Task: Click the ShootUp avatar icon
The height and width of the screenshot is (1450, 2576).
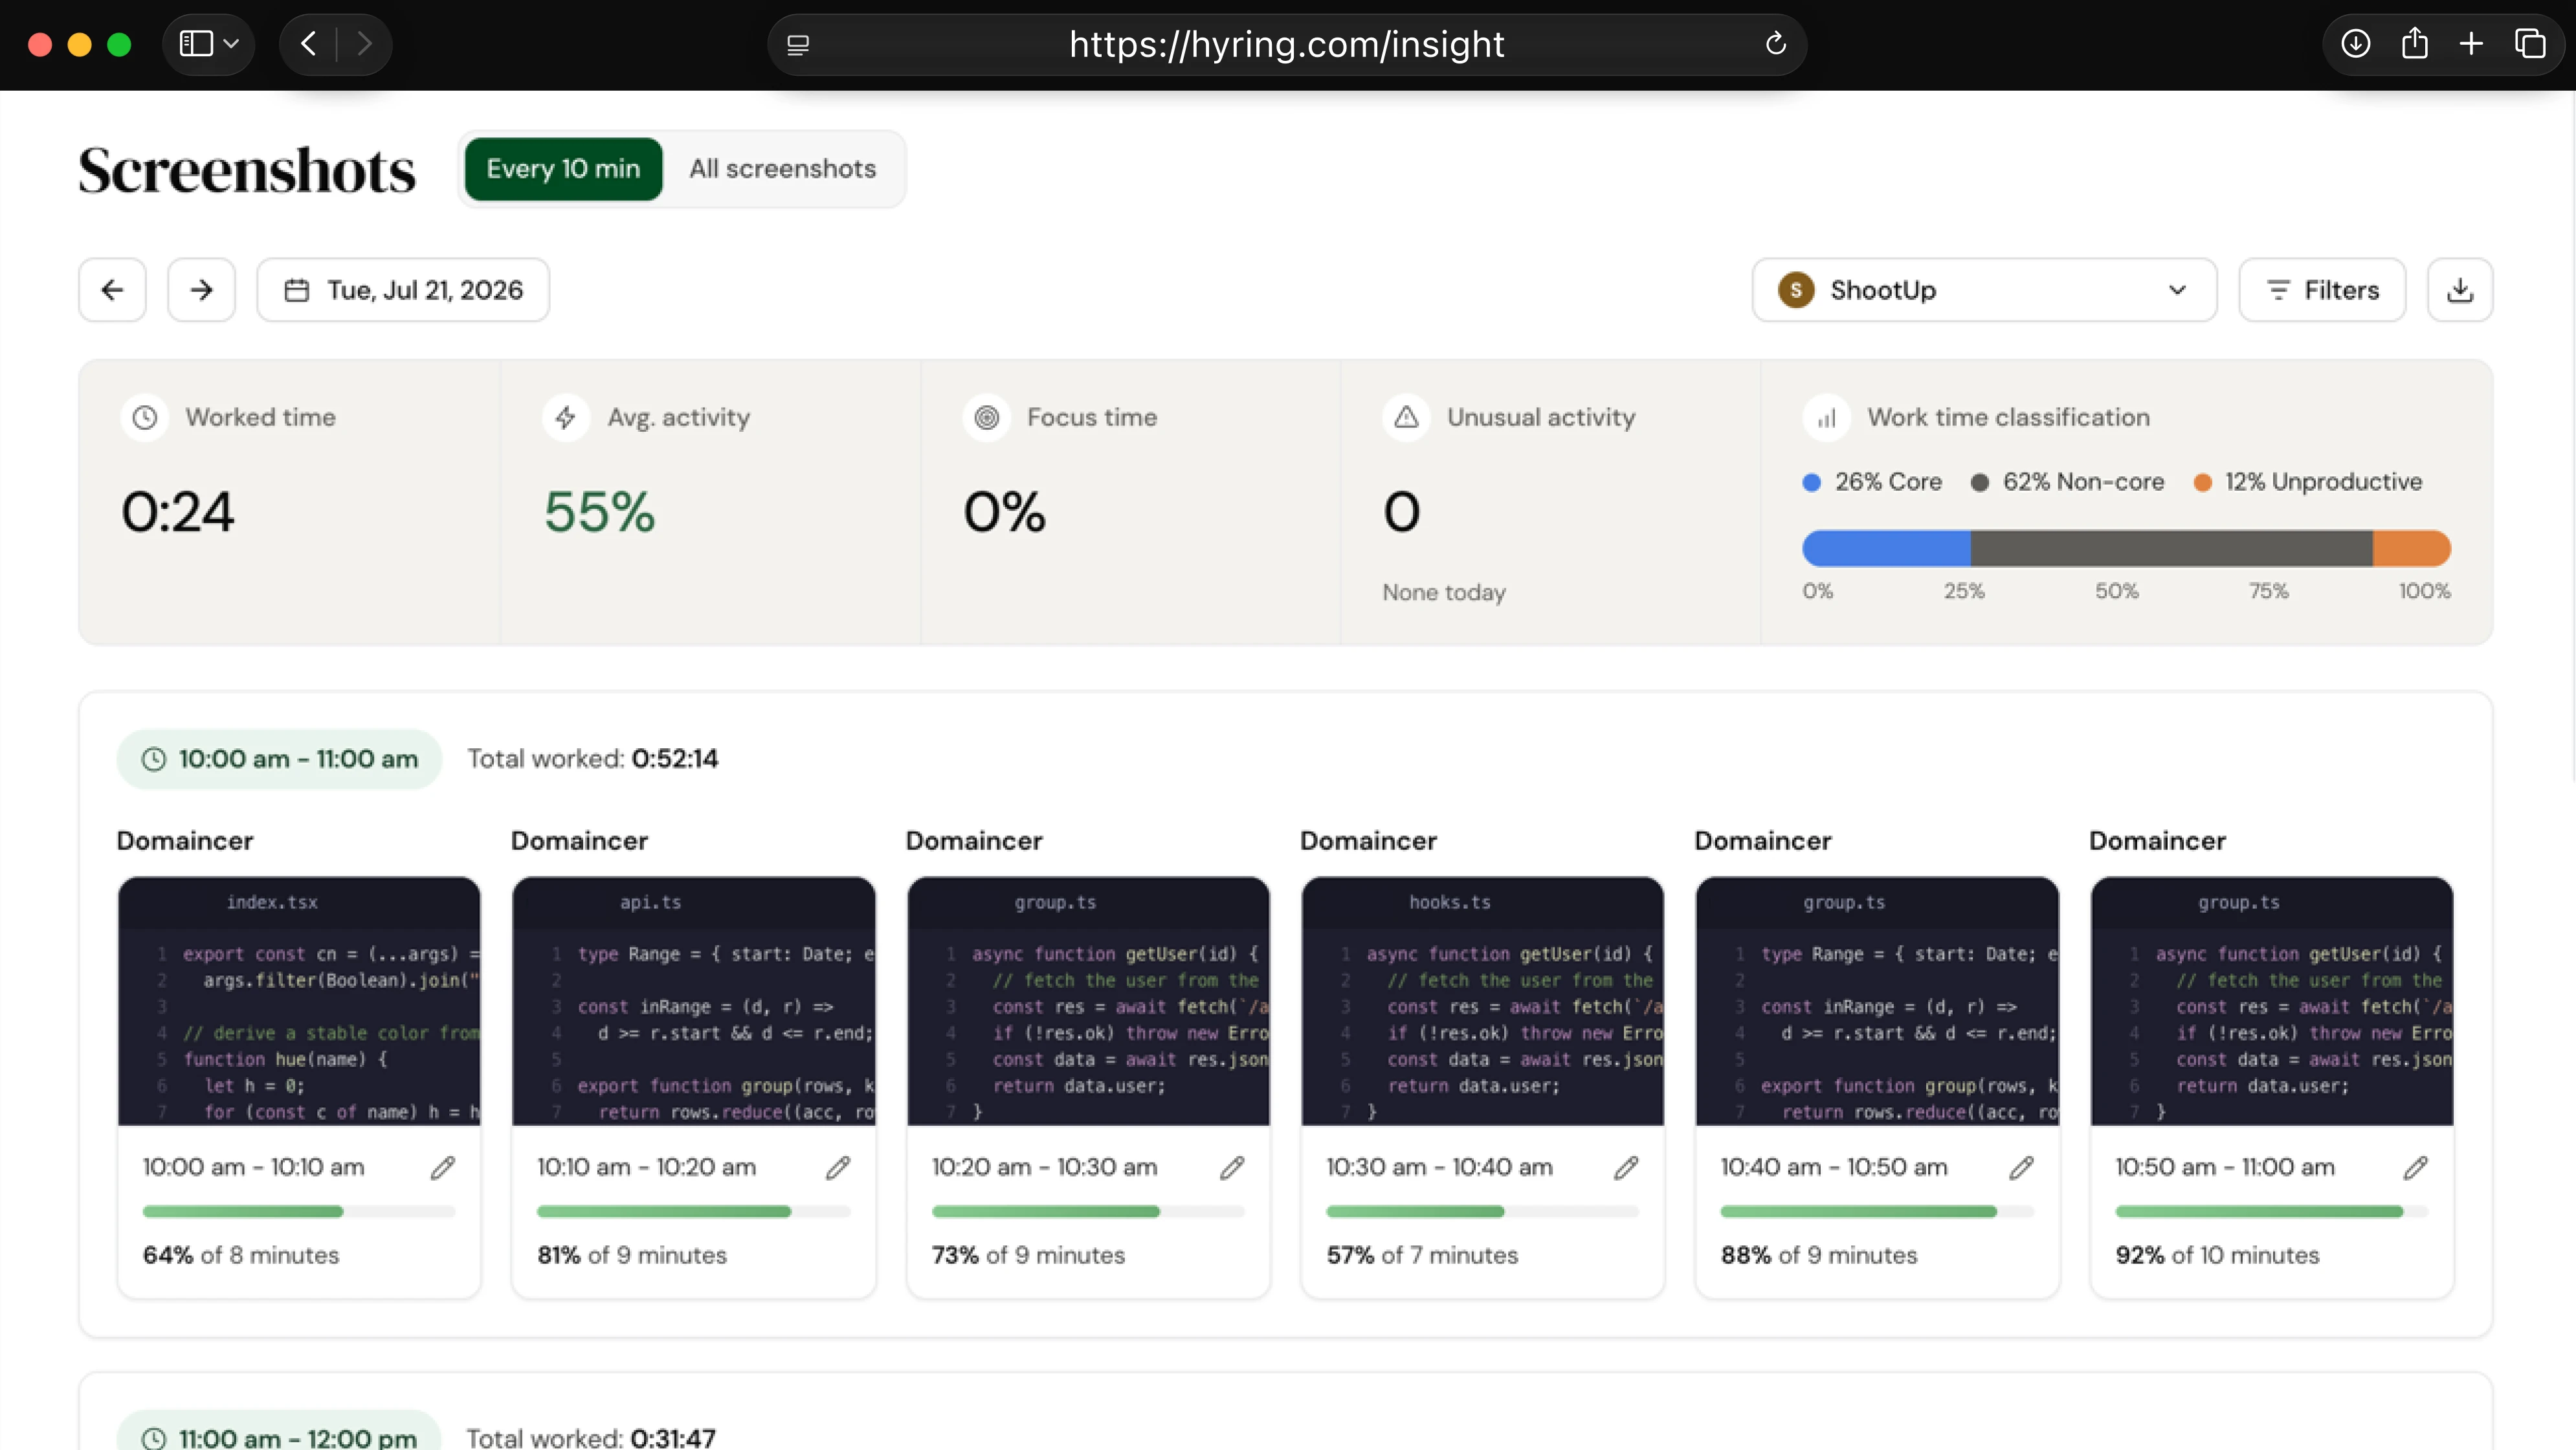Action: (1796, 290)
